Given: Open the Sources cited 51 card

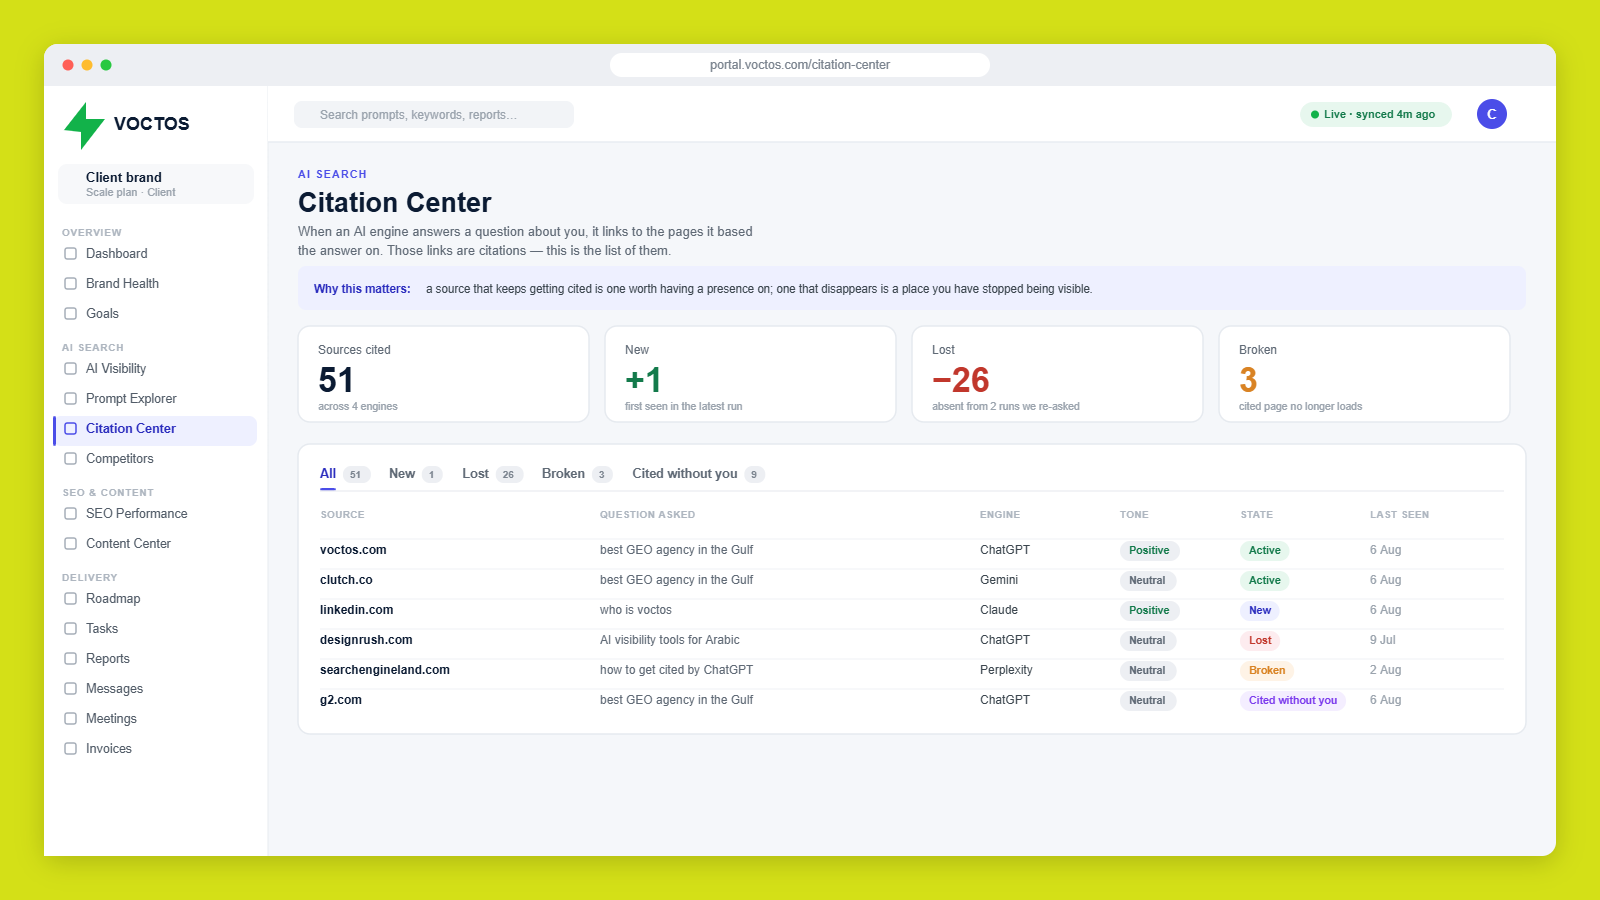Looking at the screenshot, I should pos(443,374).
